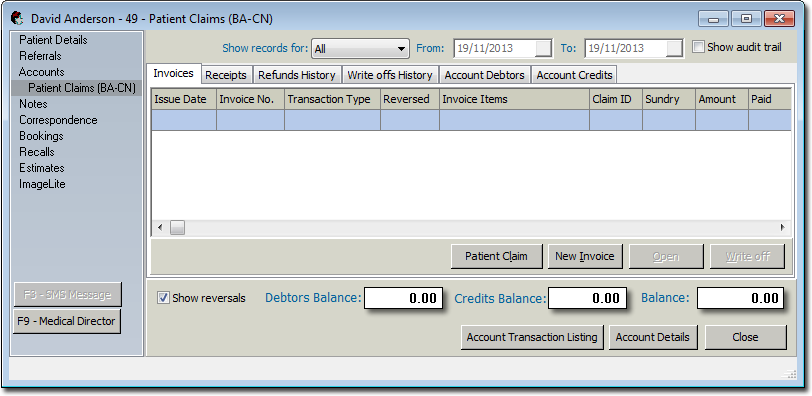812x396 pixels.
Task: Create a New Invoice
Action: click(x=585, y=256)
